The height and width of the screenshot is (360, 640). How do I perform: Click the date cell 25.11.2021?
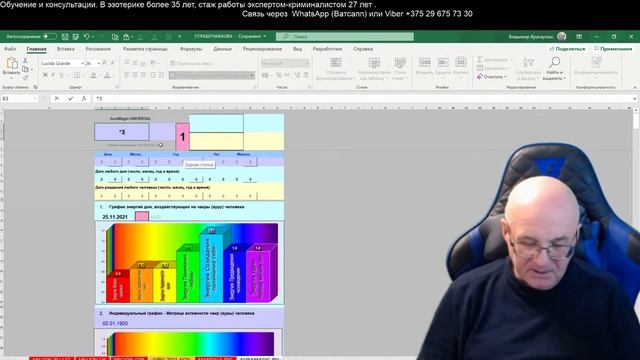(x=115, y=217)
